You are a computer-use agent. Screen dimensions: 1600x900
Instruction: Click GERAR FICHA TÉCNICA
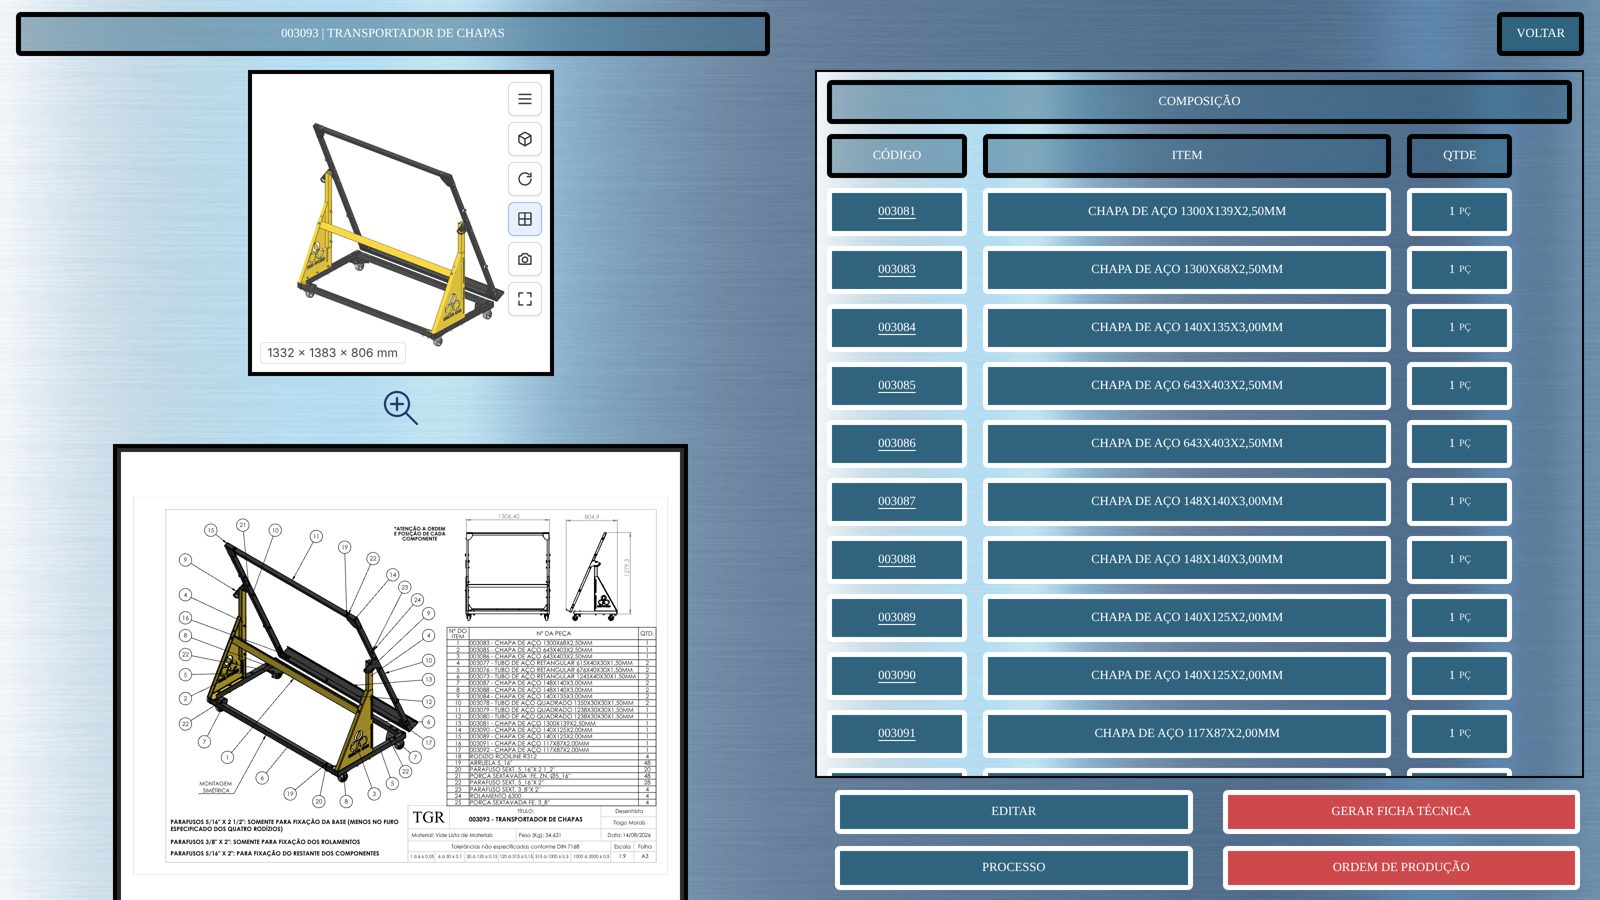(1400, 811)
